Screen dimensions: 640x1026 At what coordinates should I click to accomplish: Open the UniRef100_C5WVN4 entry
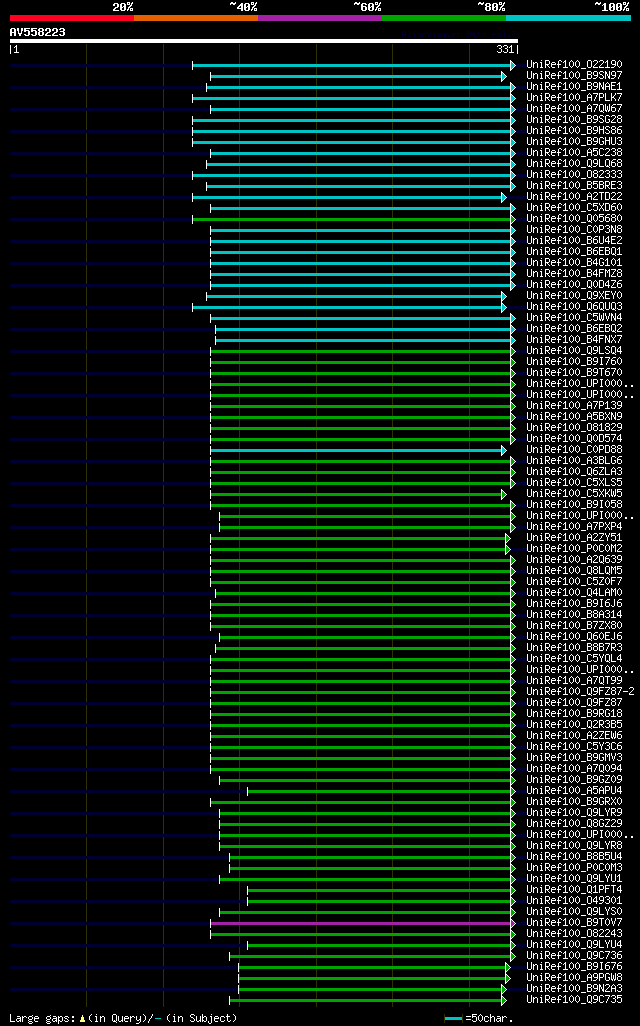click(574, 317)
